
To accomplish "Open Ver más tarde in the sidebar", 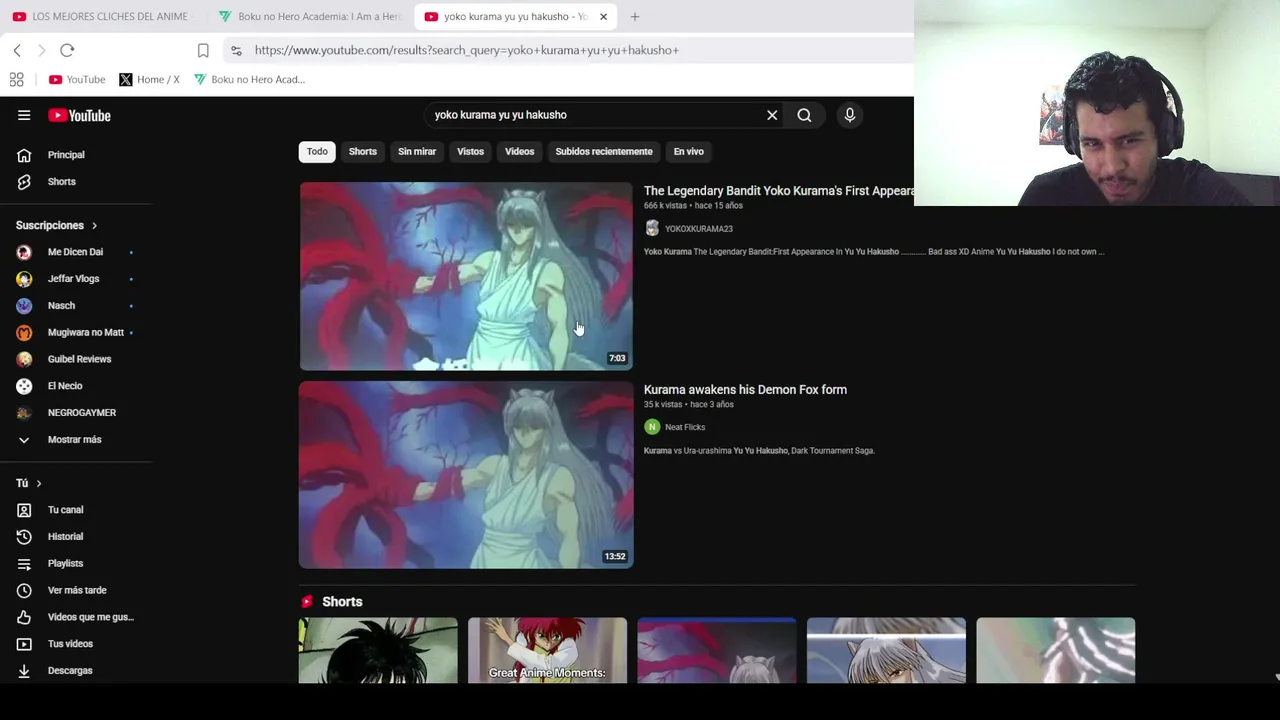I will coord(76,591).
